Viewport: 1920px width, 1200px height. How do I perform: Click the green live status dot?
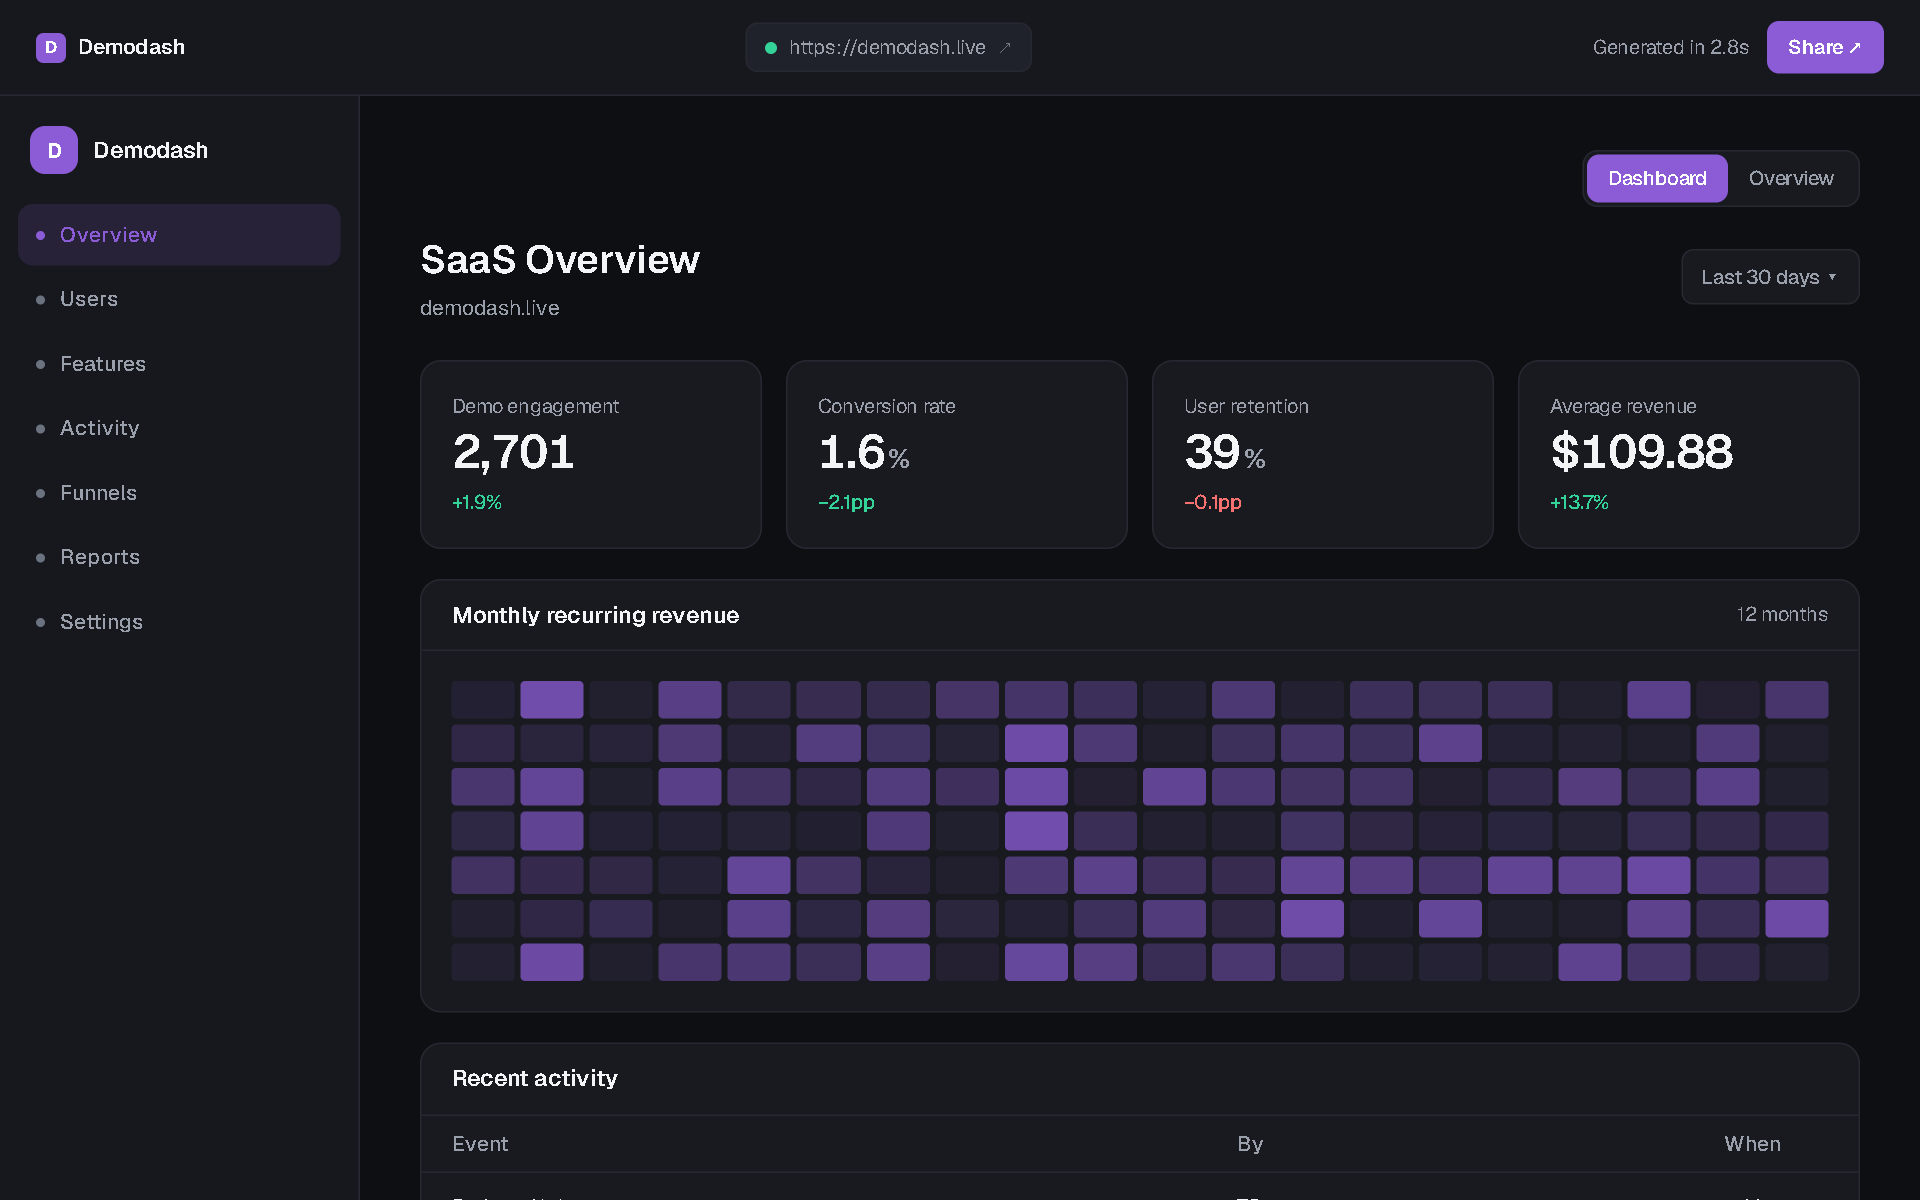pyautogui.click(x=771, y=47)
